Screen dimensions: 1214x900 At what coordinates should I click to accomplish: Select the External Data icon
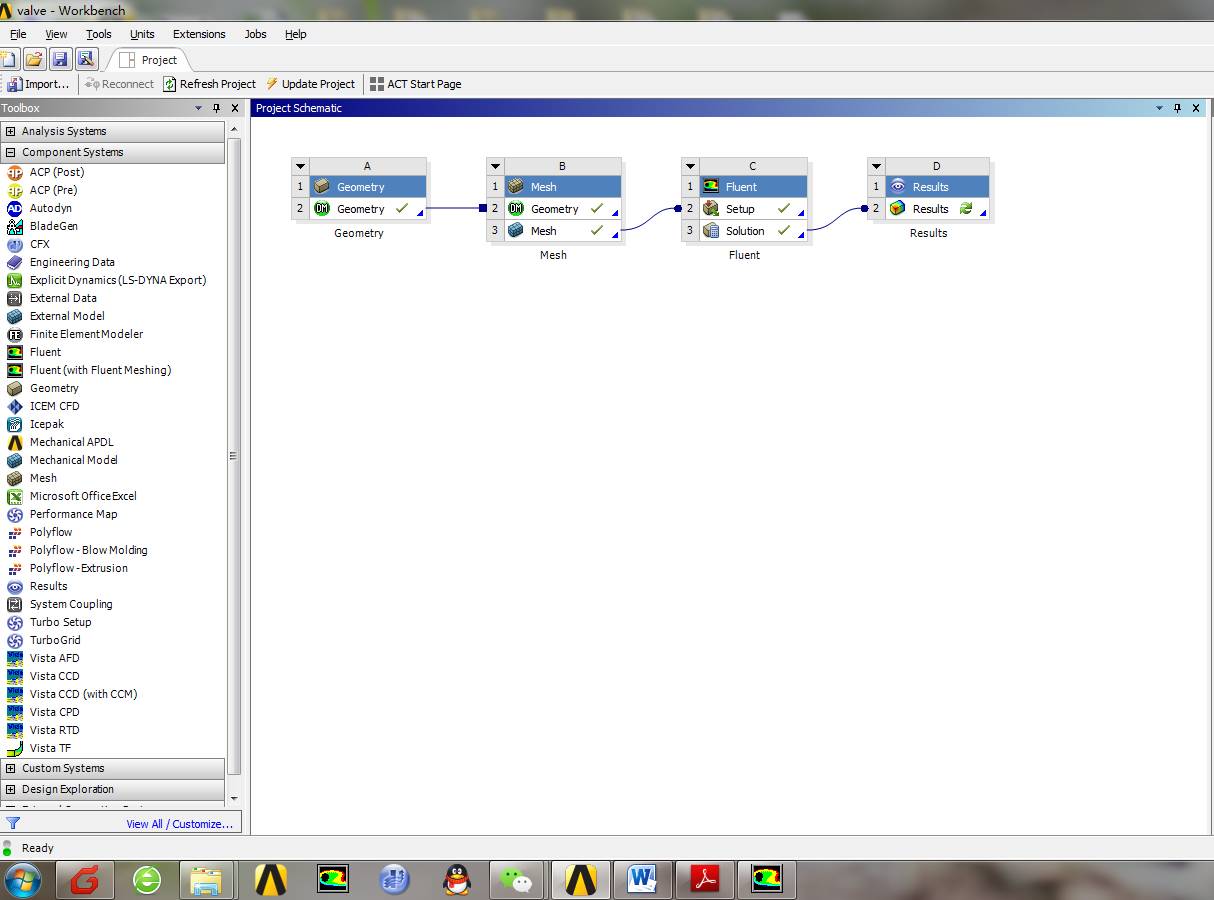(x=14, y=298)
